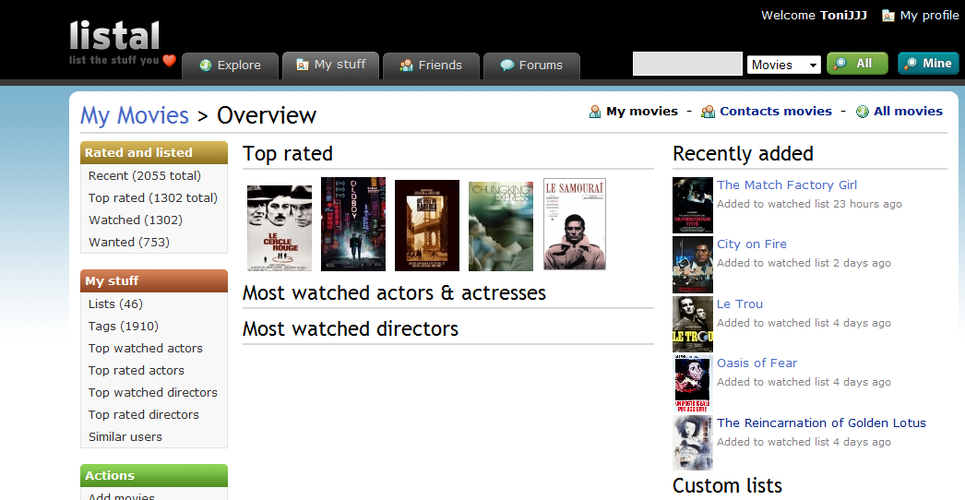
Task: Open the My profile link
Action: click(x=929, y=15)
